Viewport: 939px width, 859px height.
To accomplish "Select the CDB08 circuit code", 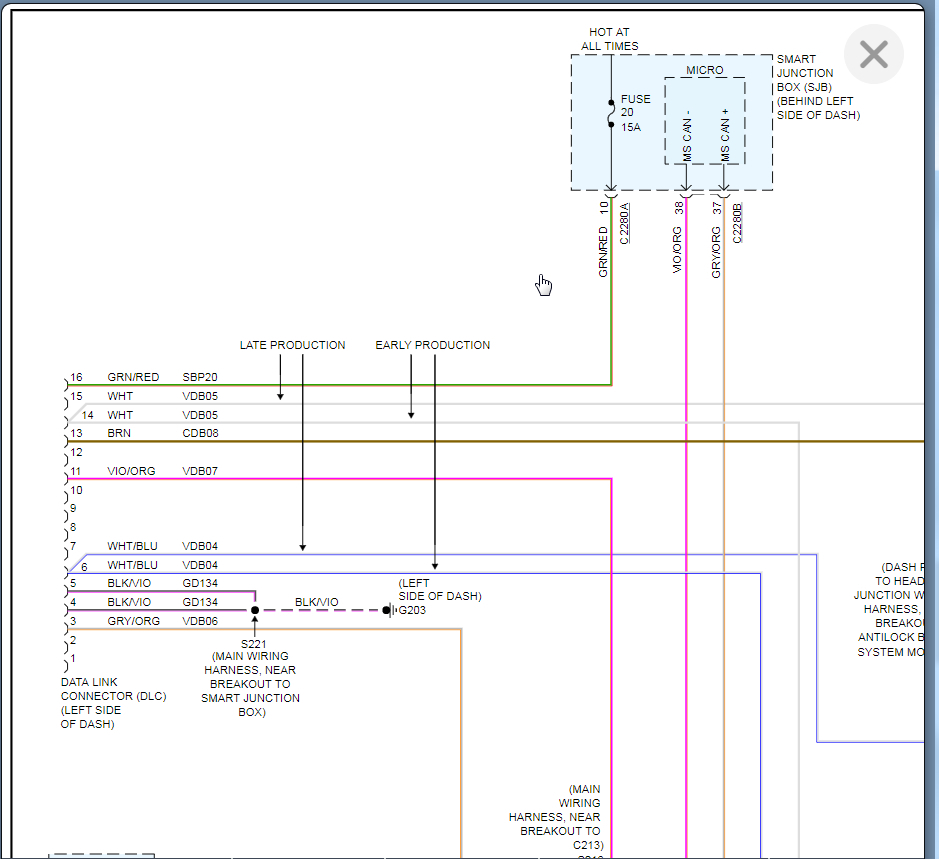I will [x=199, y=433].
